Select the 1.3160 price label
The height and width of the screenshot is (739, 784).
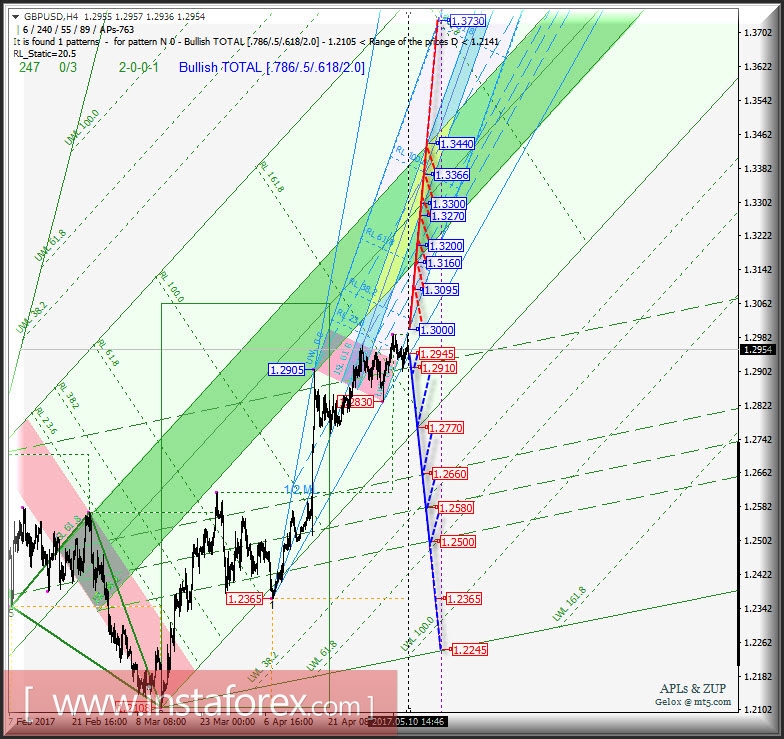click(x=444, y=263)
